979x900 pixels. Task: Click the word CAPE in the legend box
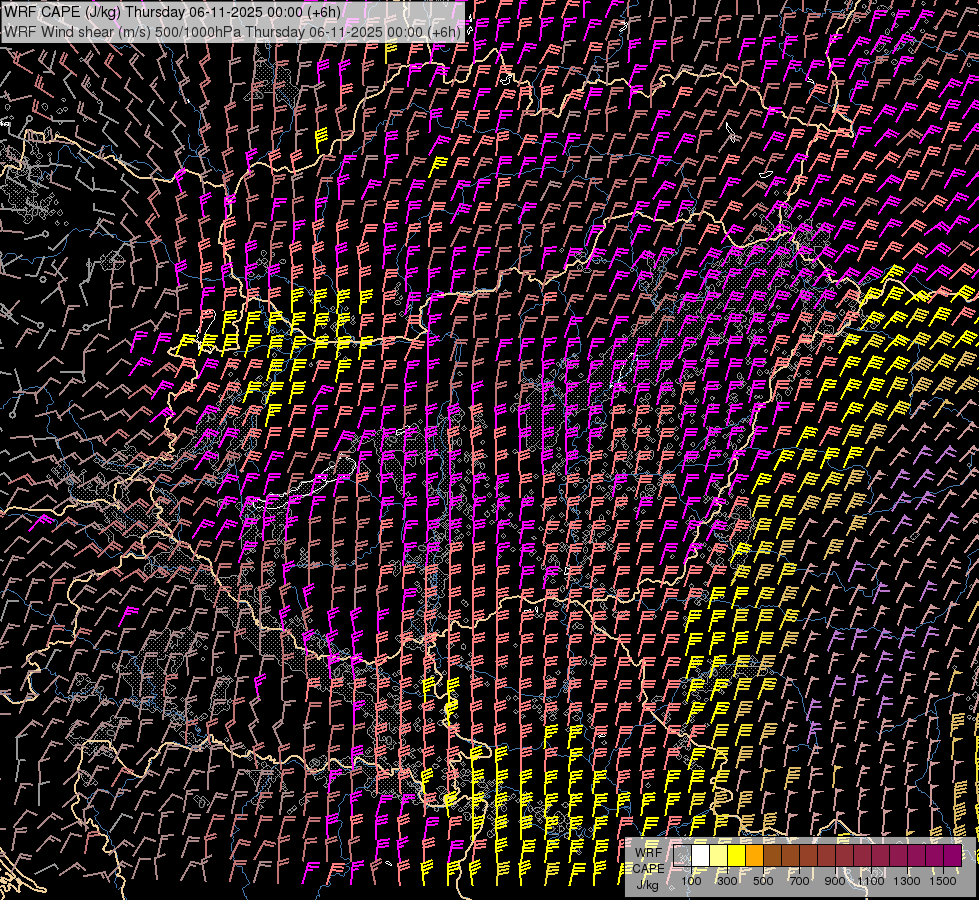pyautogui.click(x=648, y=869)
